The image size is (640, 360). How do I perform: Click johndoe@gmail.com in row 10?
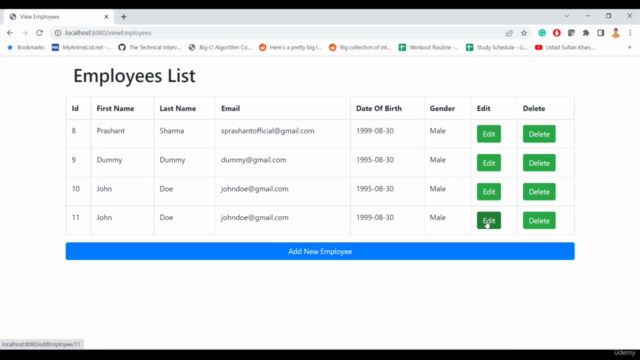coord(255,189)
